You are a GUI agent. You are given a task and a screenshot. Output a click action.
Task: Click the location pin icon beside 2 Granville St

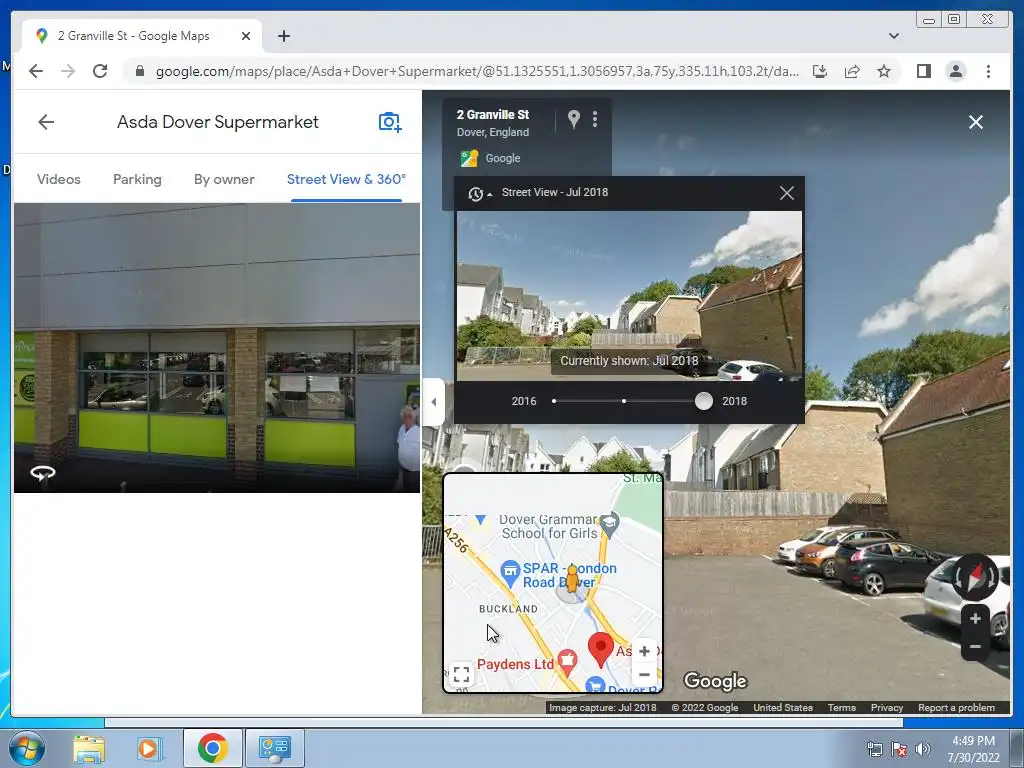[x=573, y=119]
